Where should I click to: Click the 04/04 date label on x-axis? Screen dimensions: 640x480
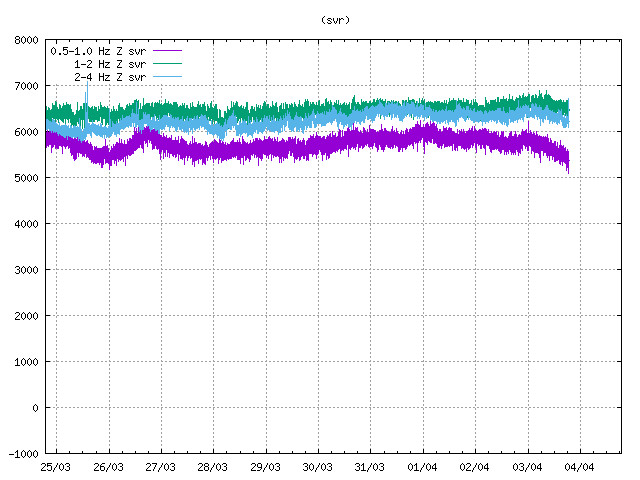pyautogui.click(x=579, y=467)
